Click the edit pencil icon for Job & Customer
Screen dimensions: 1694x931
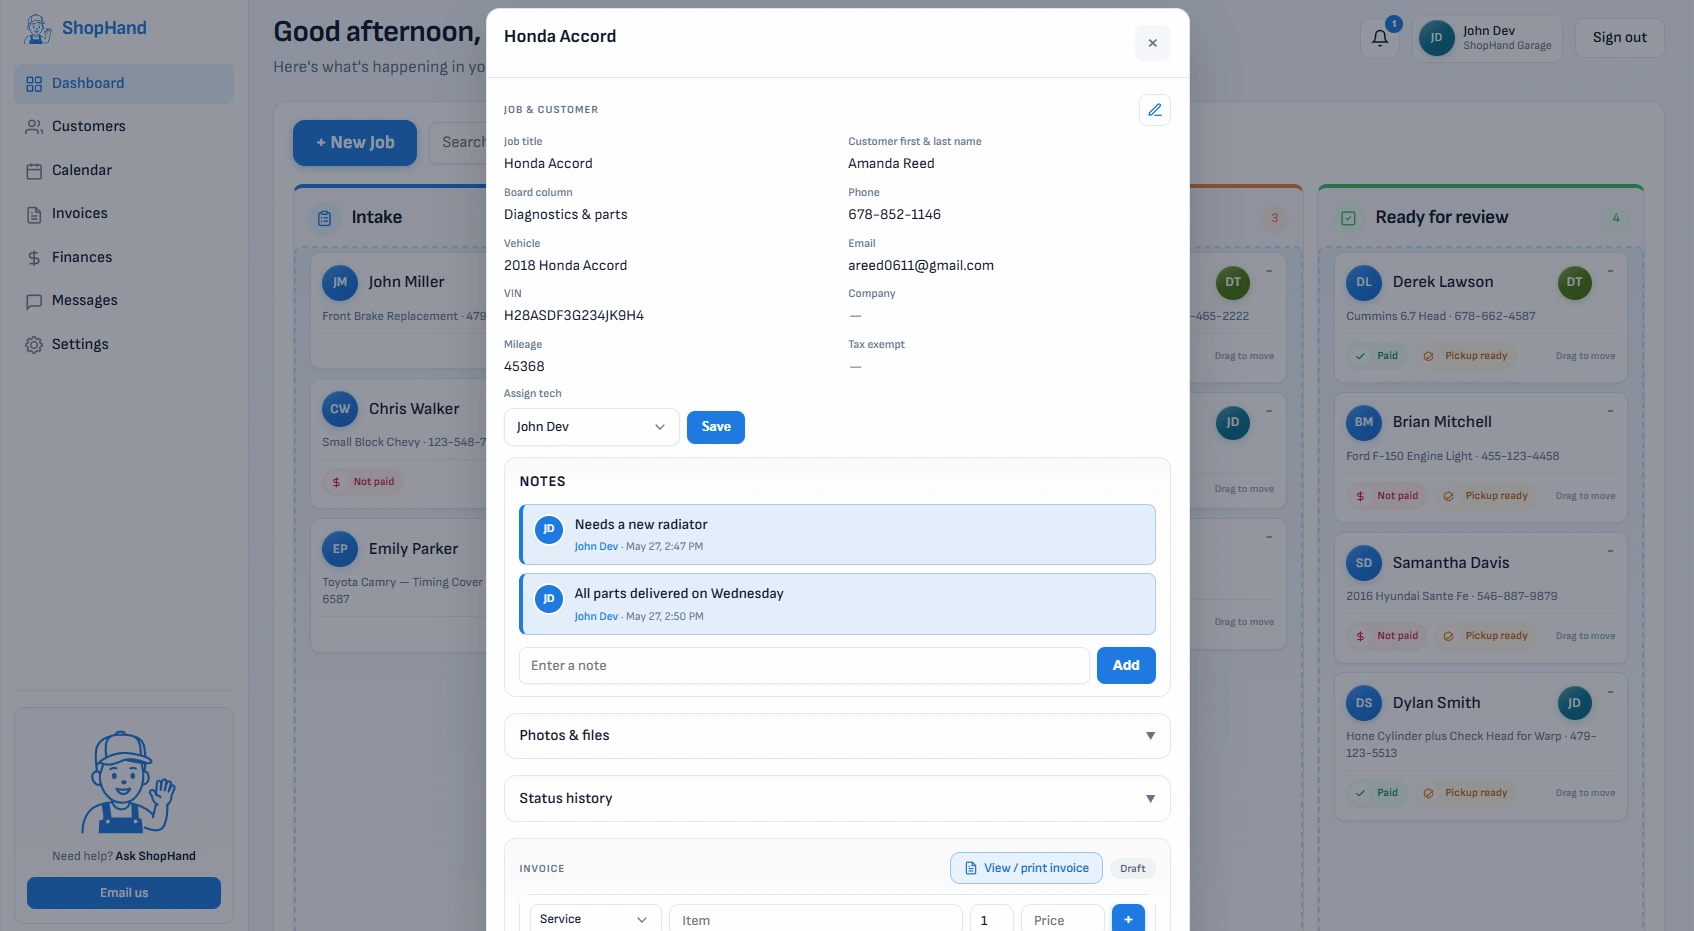1155,110
